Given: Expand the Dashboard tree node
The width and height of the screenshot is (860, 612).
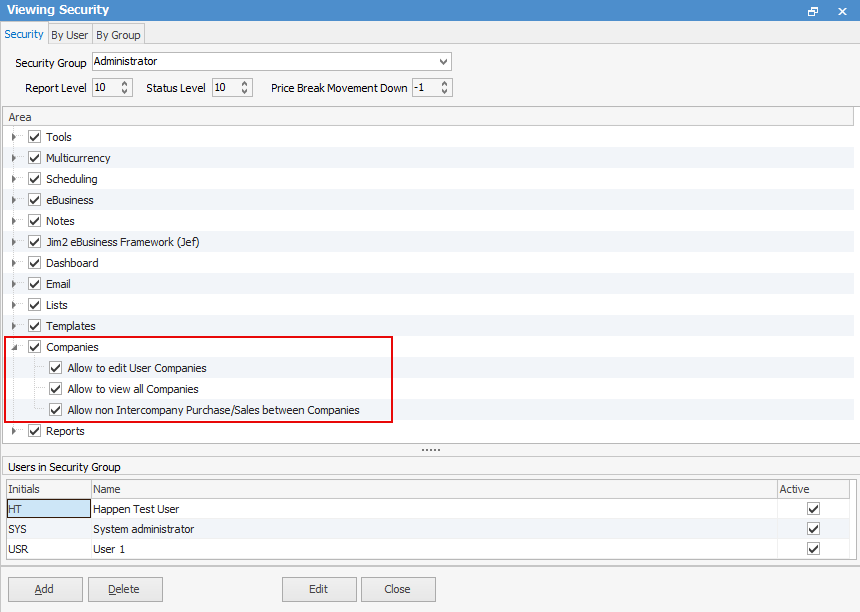Looking at the screenshot, I should tap(14, 263).
